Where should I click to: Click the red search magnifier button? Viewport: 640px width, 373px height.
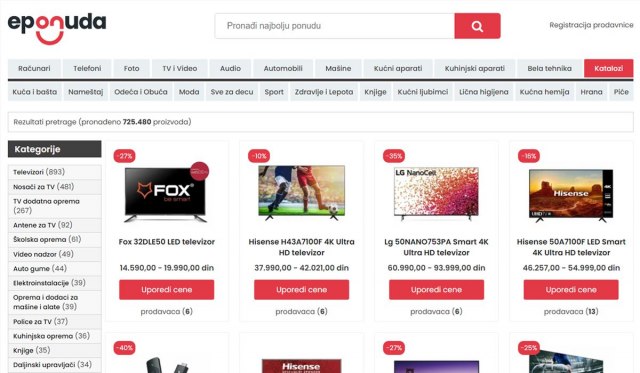coord(477,26)
